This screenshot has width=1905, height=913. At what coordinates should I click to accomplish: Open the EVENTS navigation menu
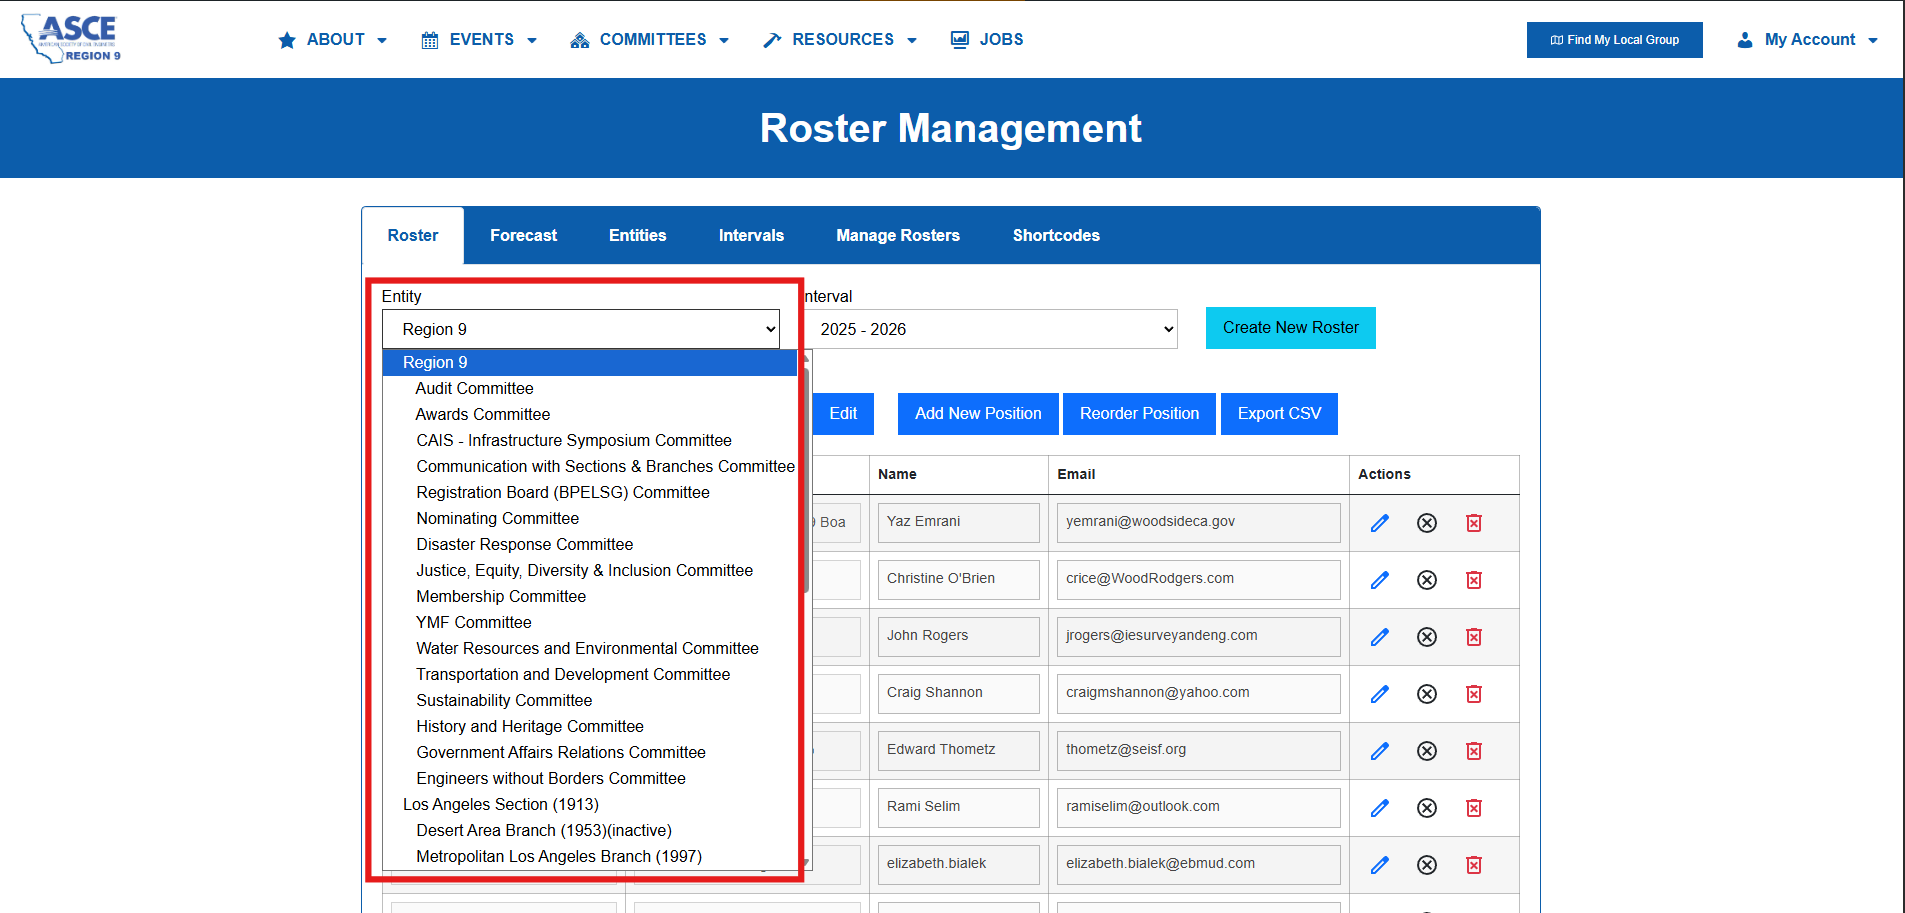pyautogui.click(x=479, y=40)
